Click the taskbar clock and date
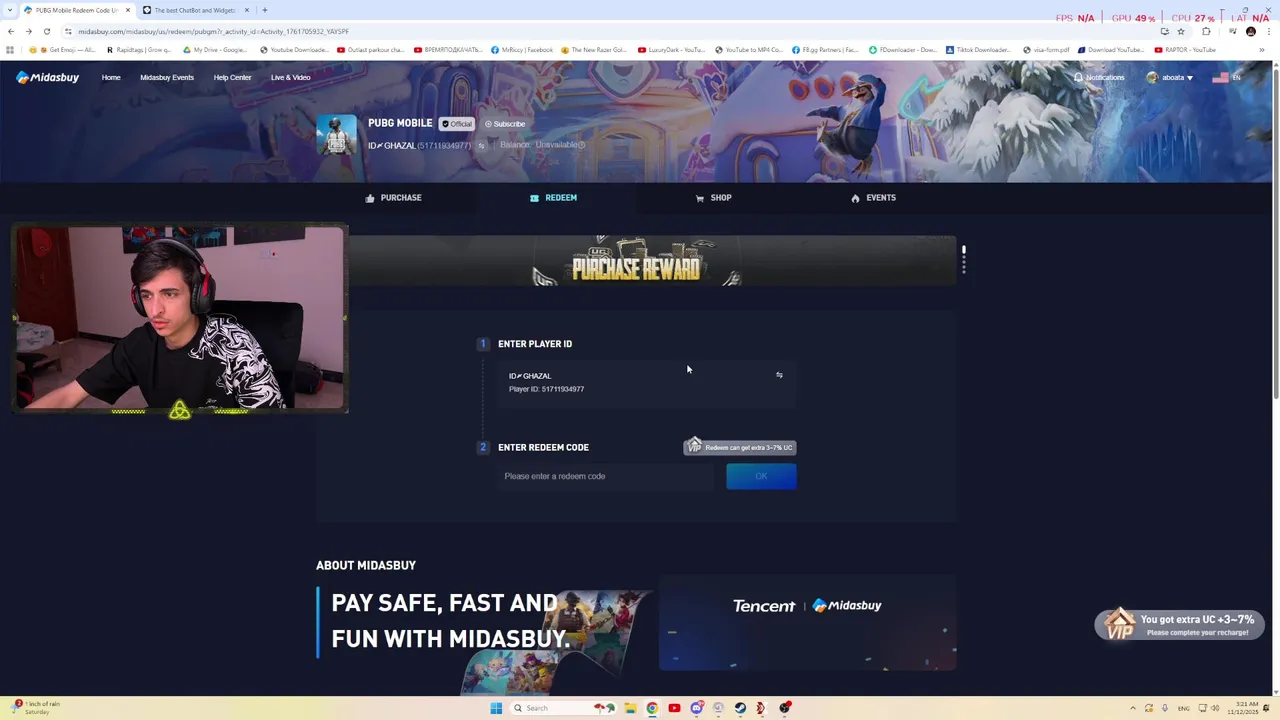 click(1245, 708)
